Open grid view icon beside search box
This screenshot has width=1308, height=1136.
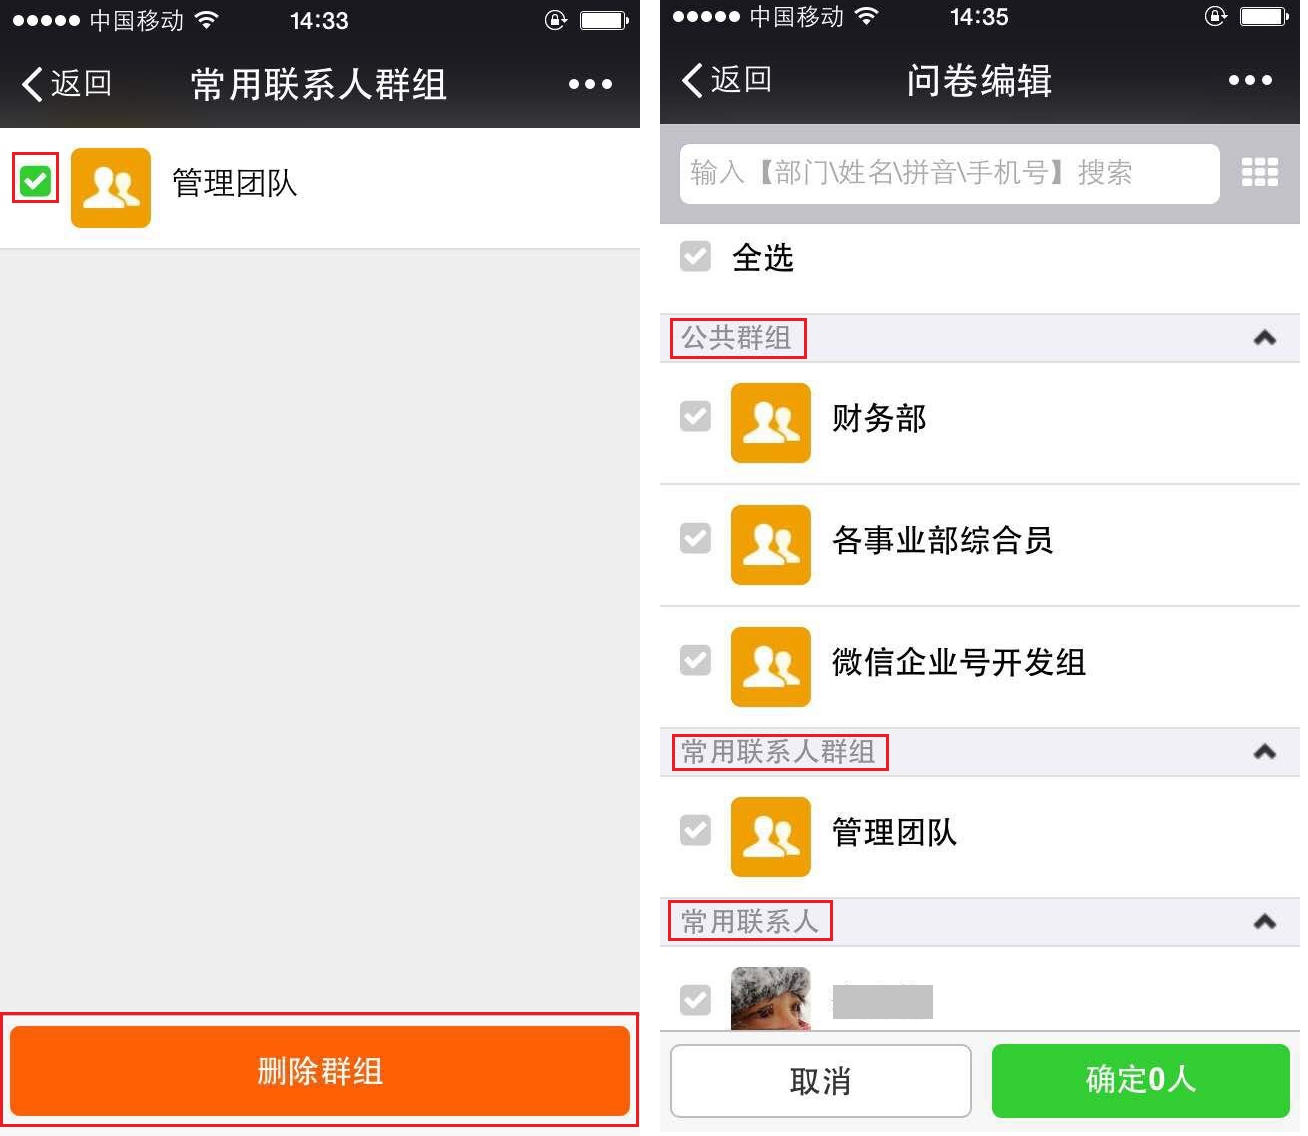(1259, 172)
